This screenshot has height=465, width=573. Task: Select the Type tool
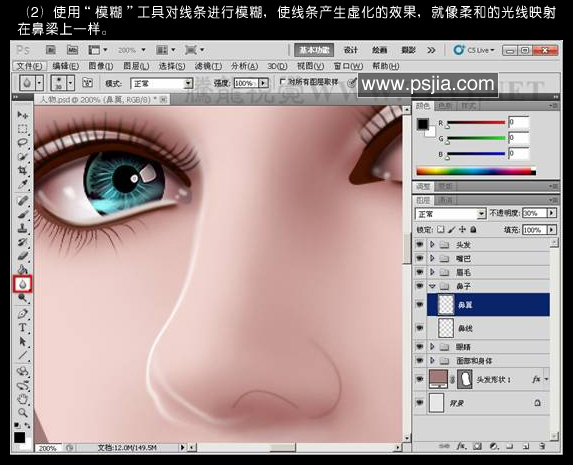point(23,328)
